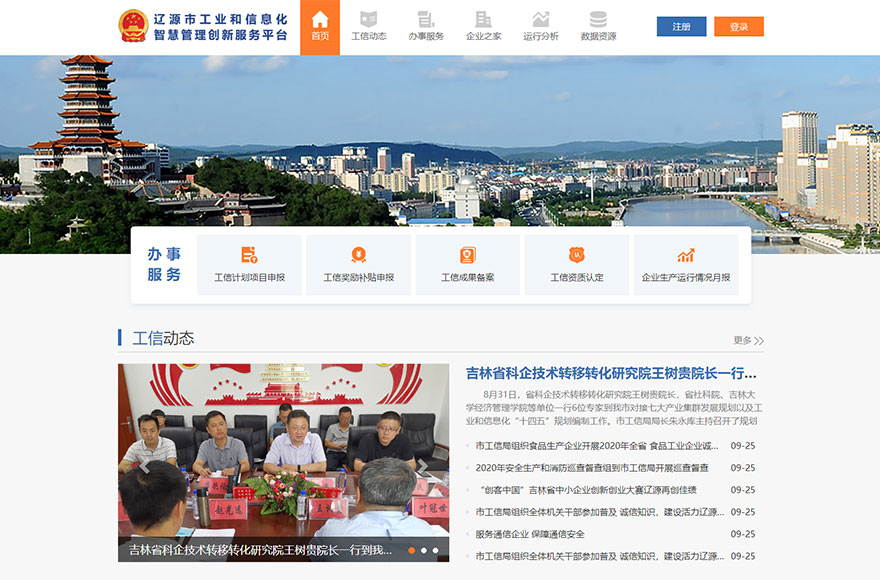
Task: Open headline 吉林省科企技术转移转化研究院 article
Action: [x=610, y=373]
